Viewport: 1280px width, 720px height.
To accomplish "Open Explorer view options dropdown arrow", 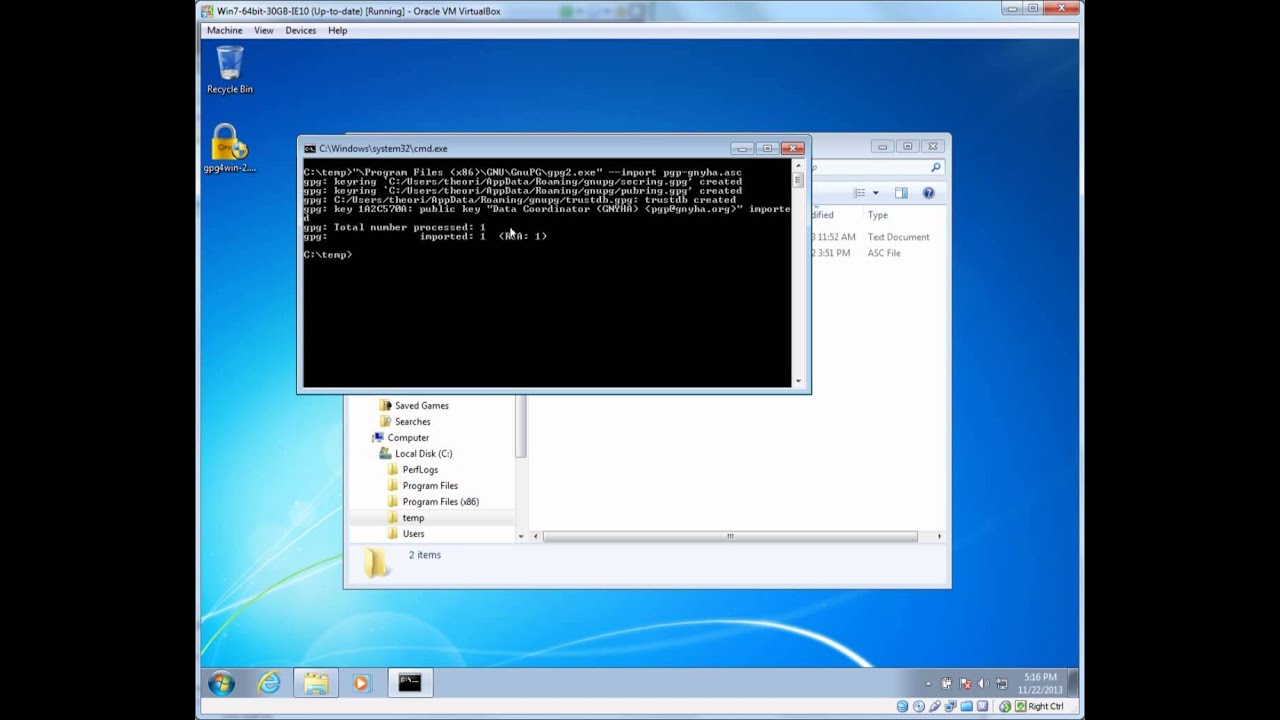I will pyautogui.click(x=875, y=193).
